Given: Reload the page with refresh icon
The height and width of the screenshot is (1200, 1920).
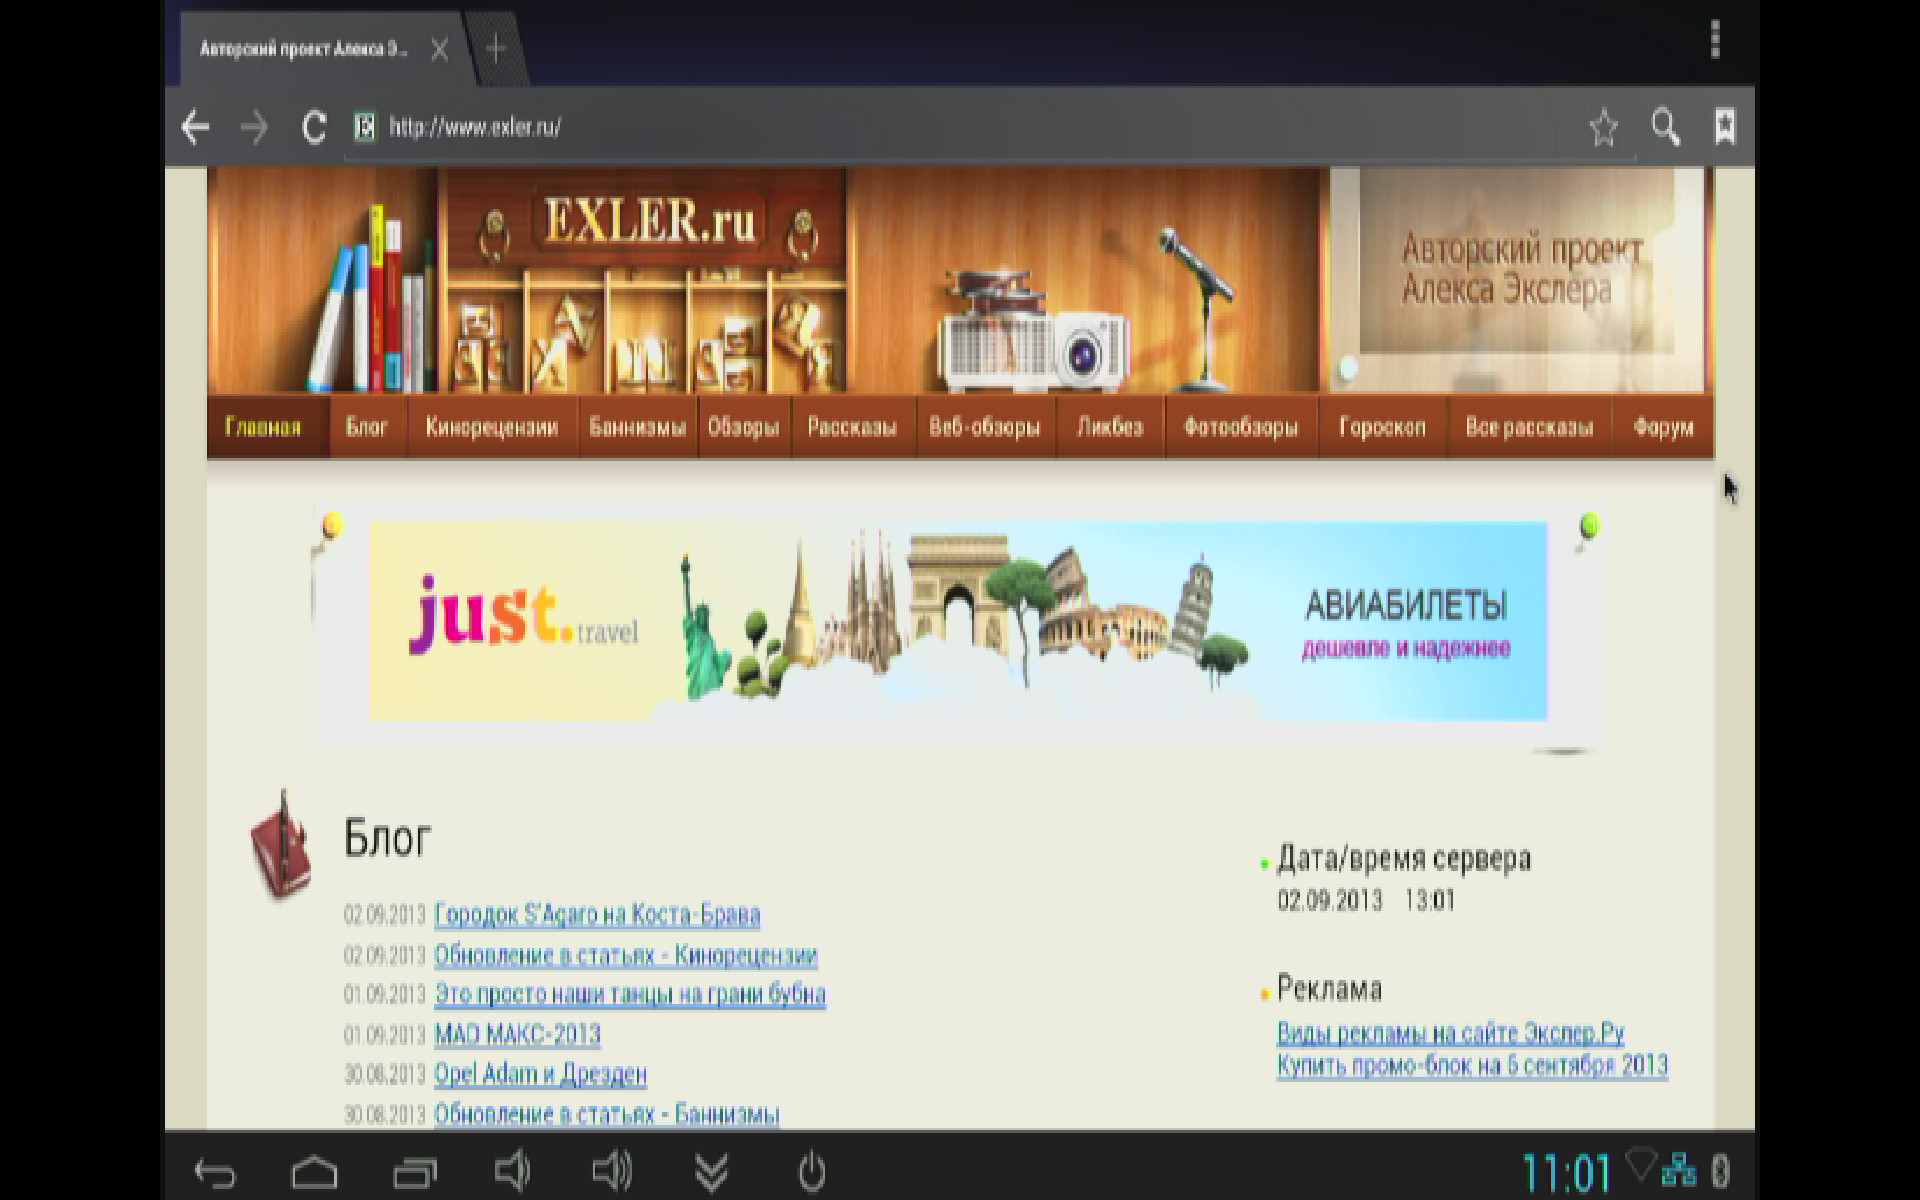Looking at the screenshot, I should pyautogui.click(x=314, y=128).
